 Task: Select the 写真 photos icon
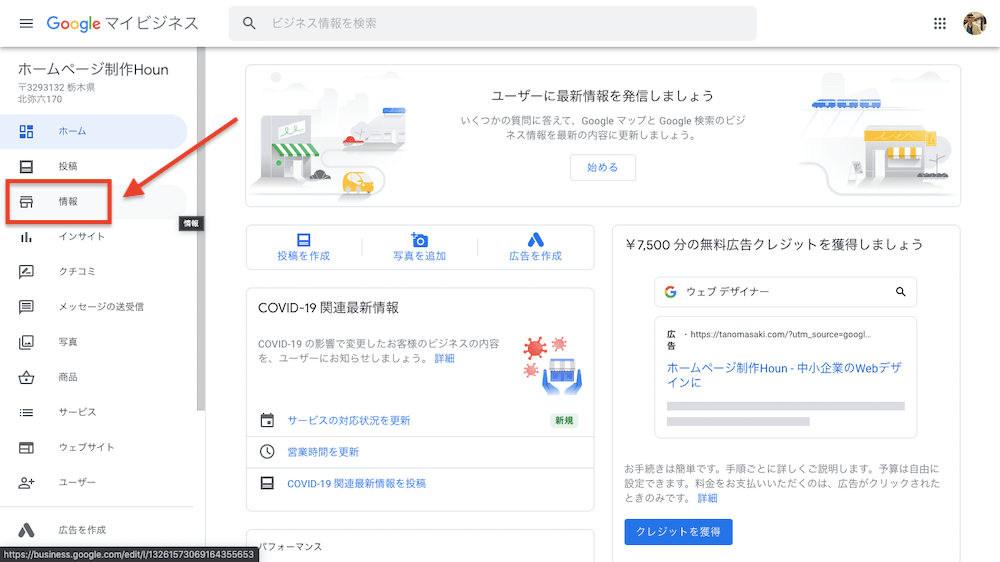click(x=26, y=342)
